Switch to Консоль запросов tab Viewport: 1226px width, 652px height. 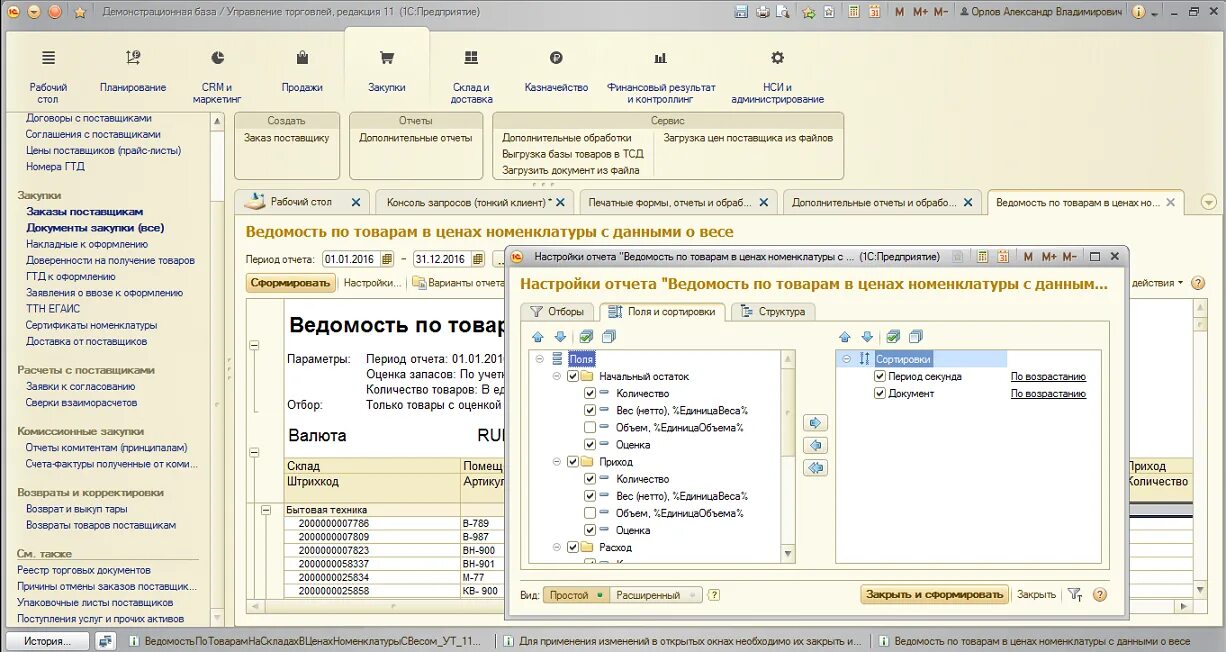(476, 202)
